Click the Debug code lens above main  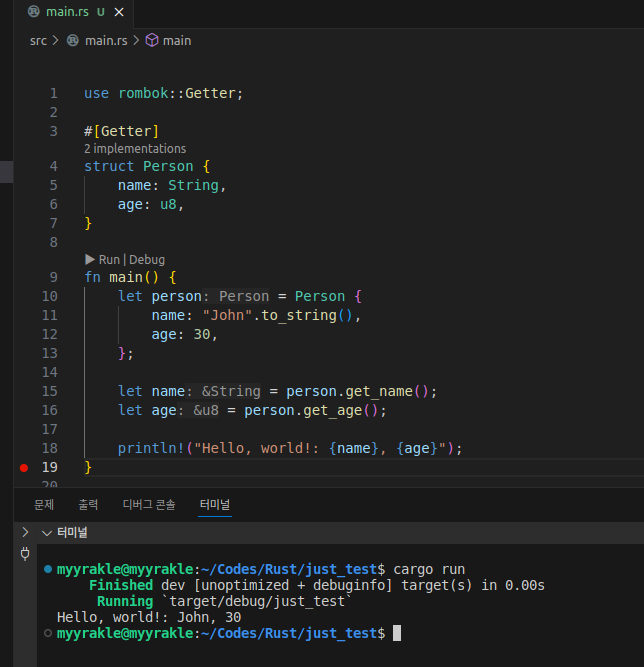click(x=148, y=259)
